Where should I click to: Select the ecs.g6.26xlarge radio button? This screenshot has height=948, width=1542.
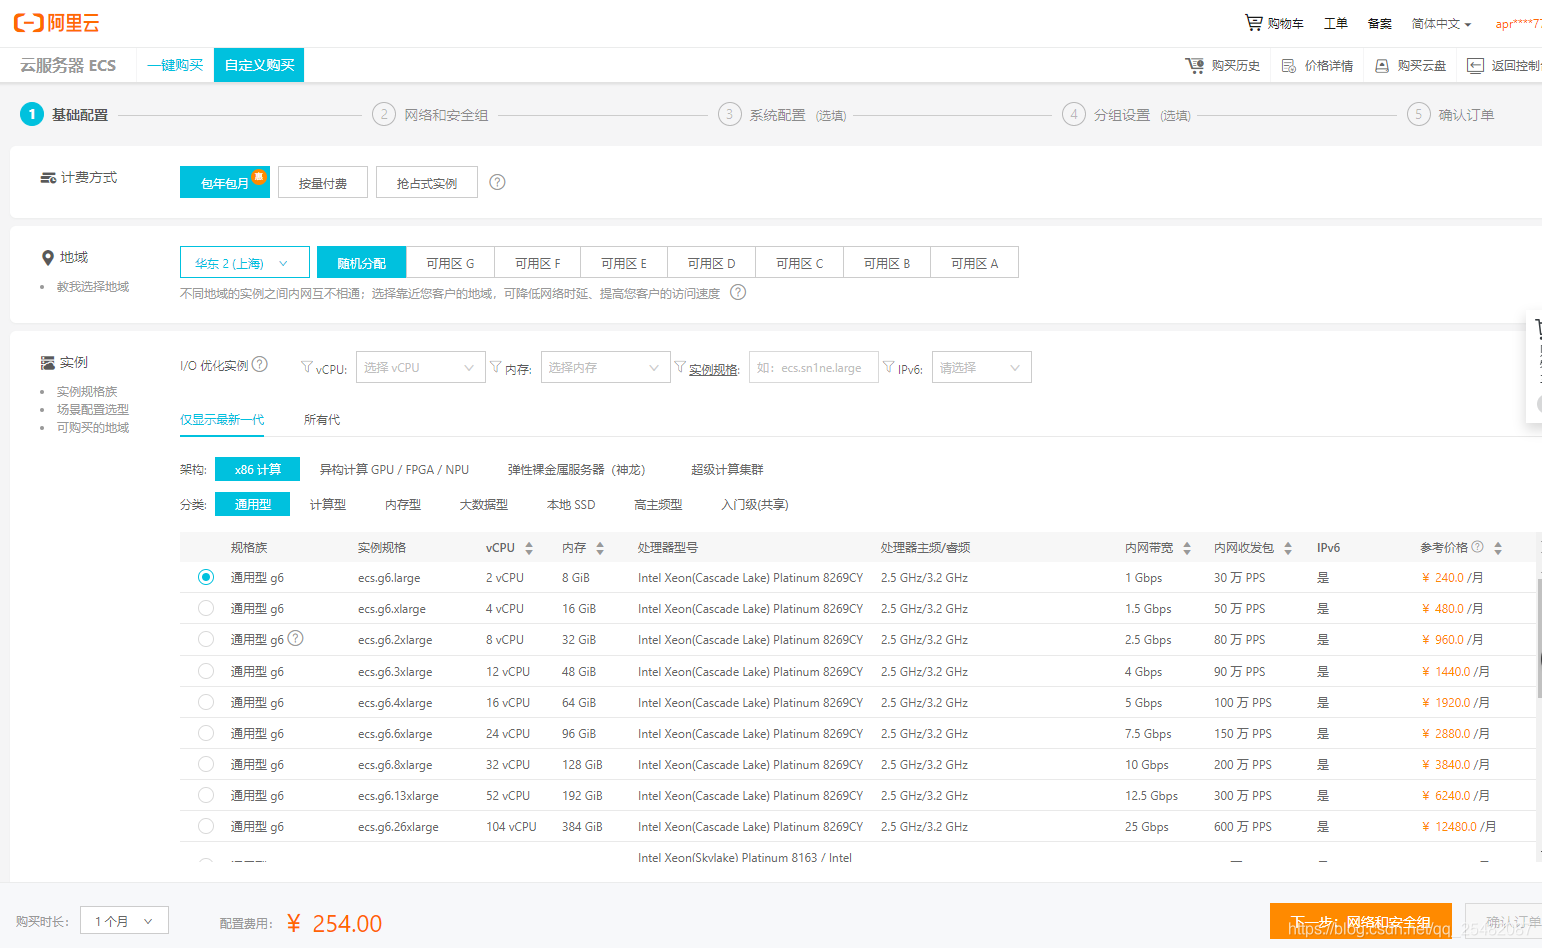point(206,826)
